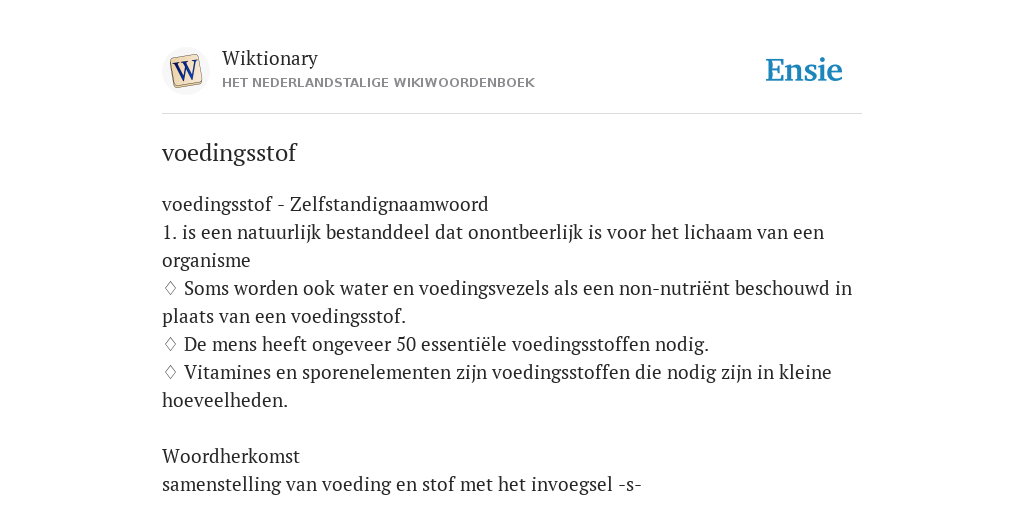Image resolution: width=1024 pixels, height=512 pixels.
Task: Open the Ensie logo link
Action: coord(803,70)
